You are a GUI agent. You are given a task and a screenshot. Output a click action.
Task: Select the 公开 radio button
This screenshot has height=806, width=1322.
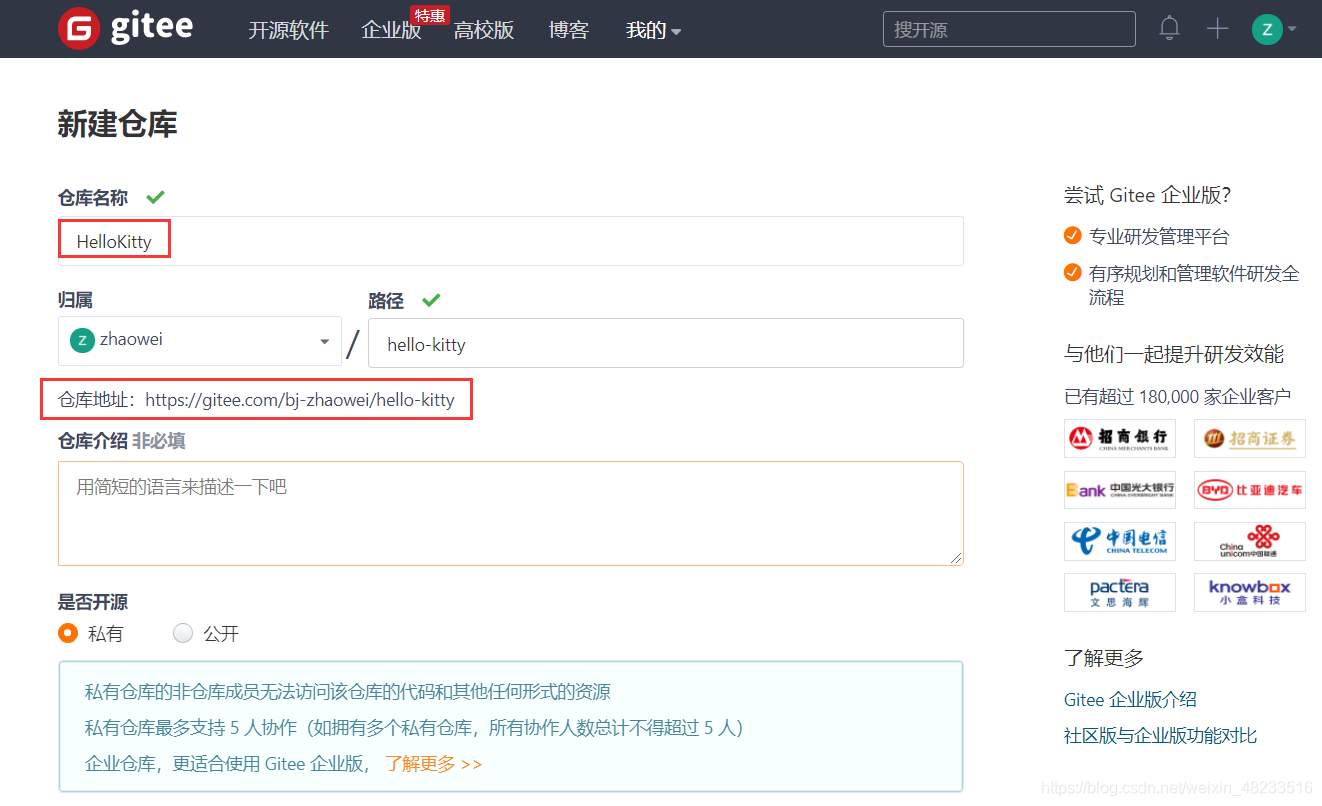[183, 633]
